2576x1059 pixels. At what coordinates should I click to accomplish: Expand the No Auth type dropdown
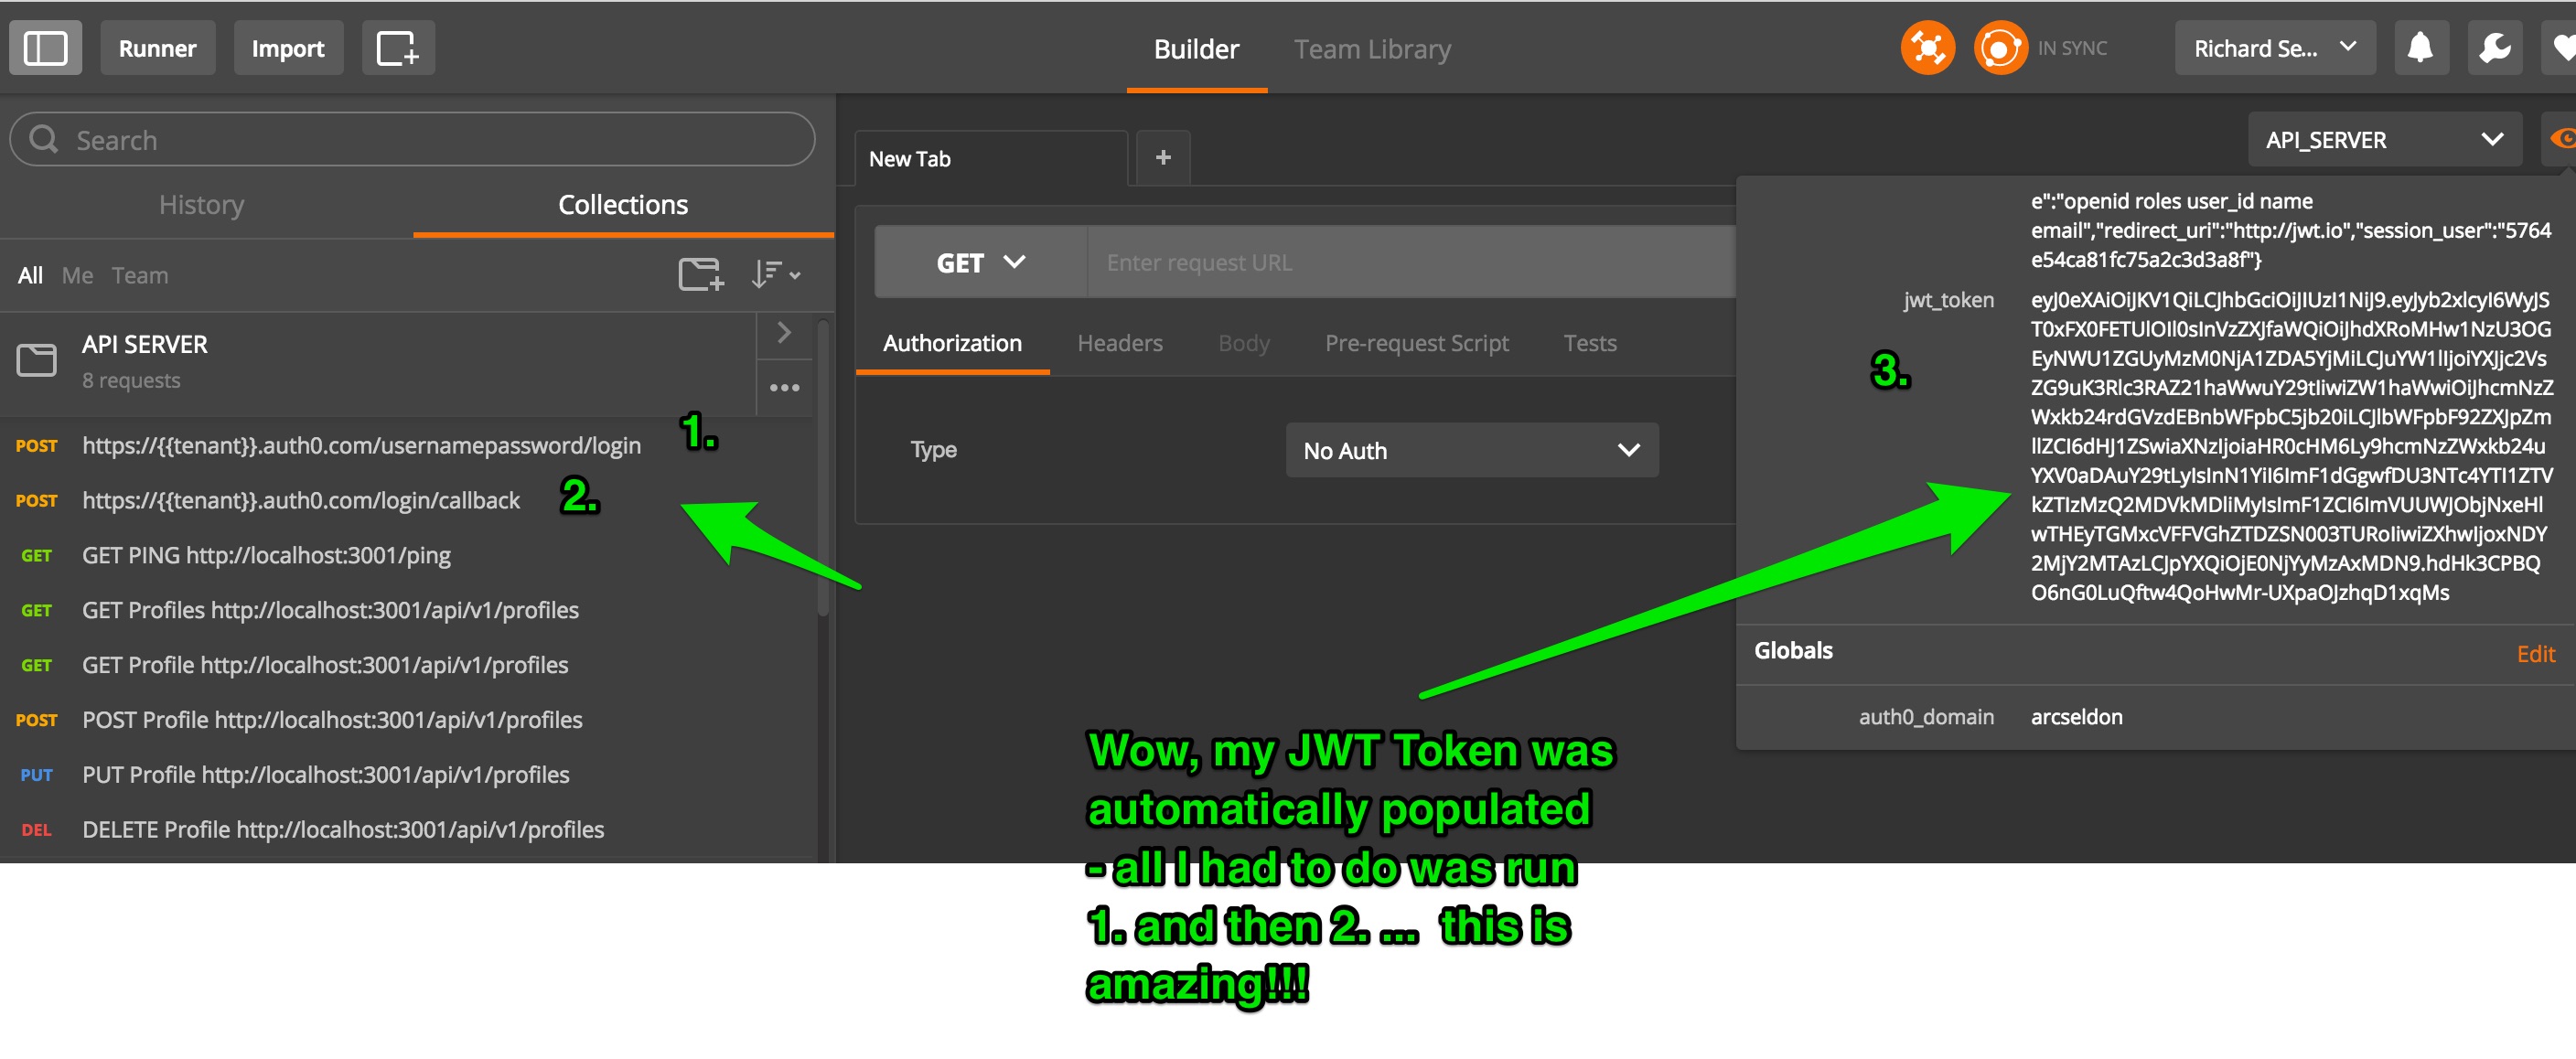click(x=1471, y=451)
